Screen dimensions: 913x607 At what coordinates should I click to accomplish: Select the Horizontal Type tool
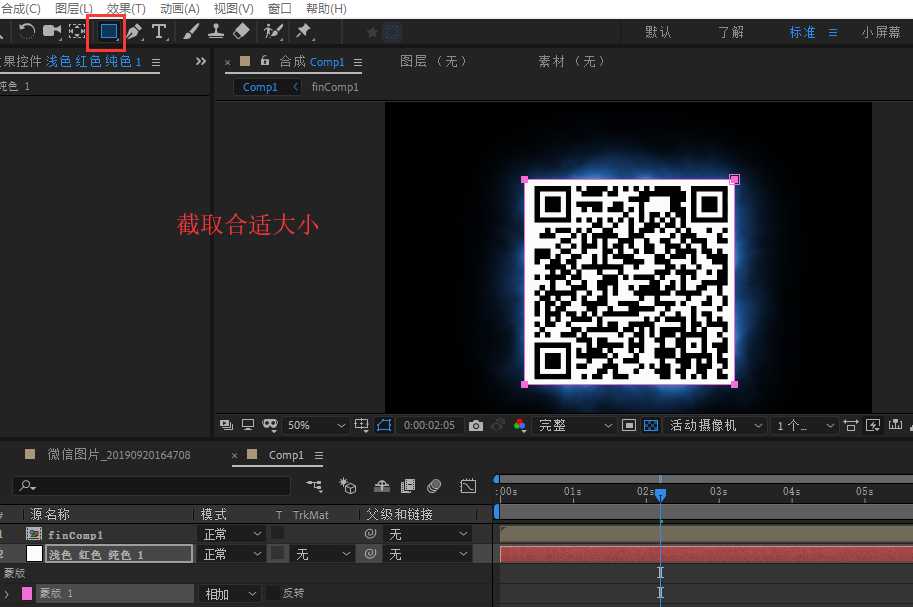click(158, 32)
